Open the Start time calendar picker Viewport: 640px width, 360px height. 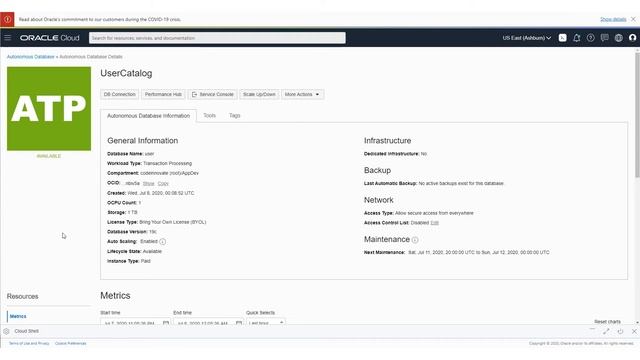[x=166, y=323]
